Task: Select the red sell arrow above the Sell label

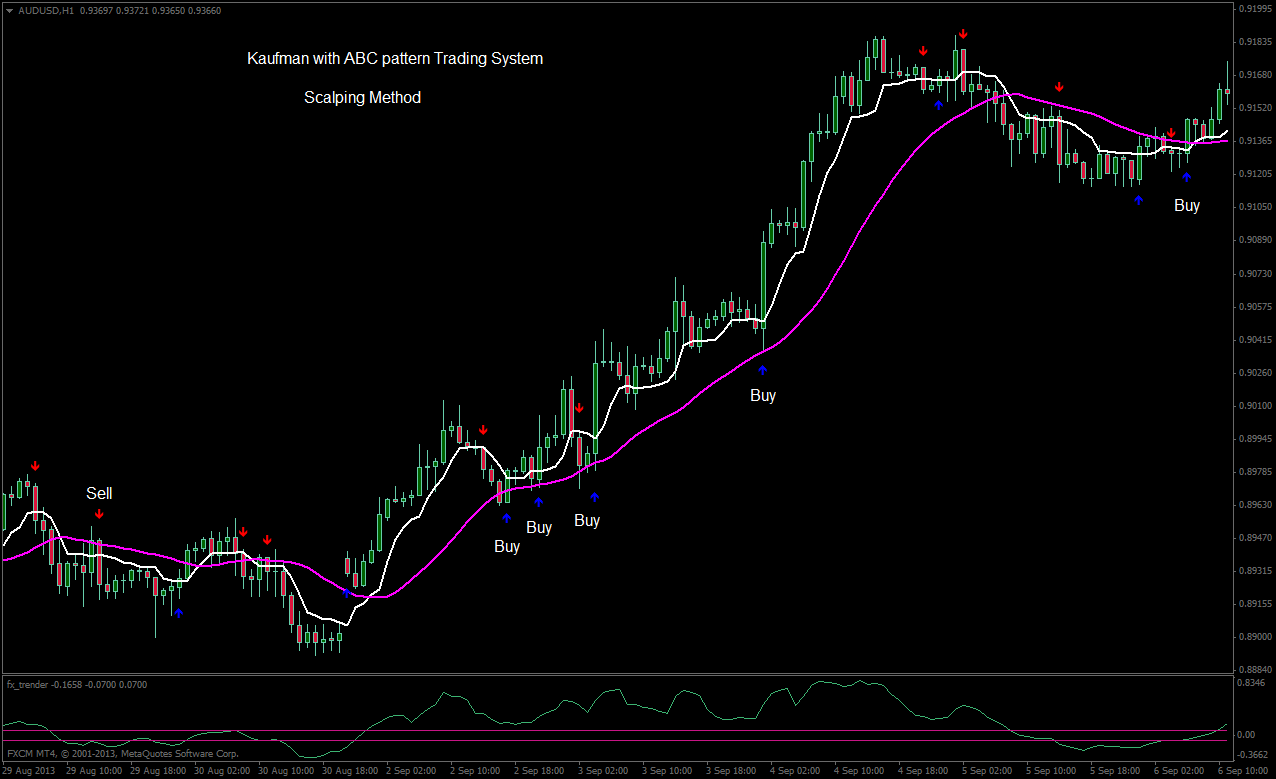Action: point(37,464)
